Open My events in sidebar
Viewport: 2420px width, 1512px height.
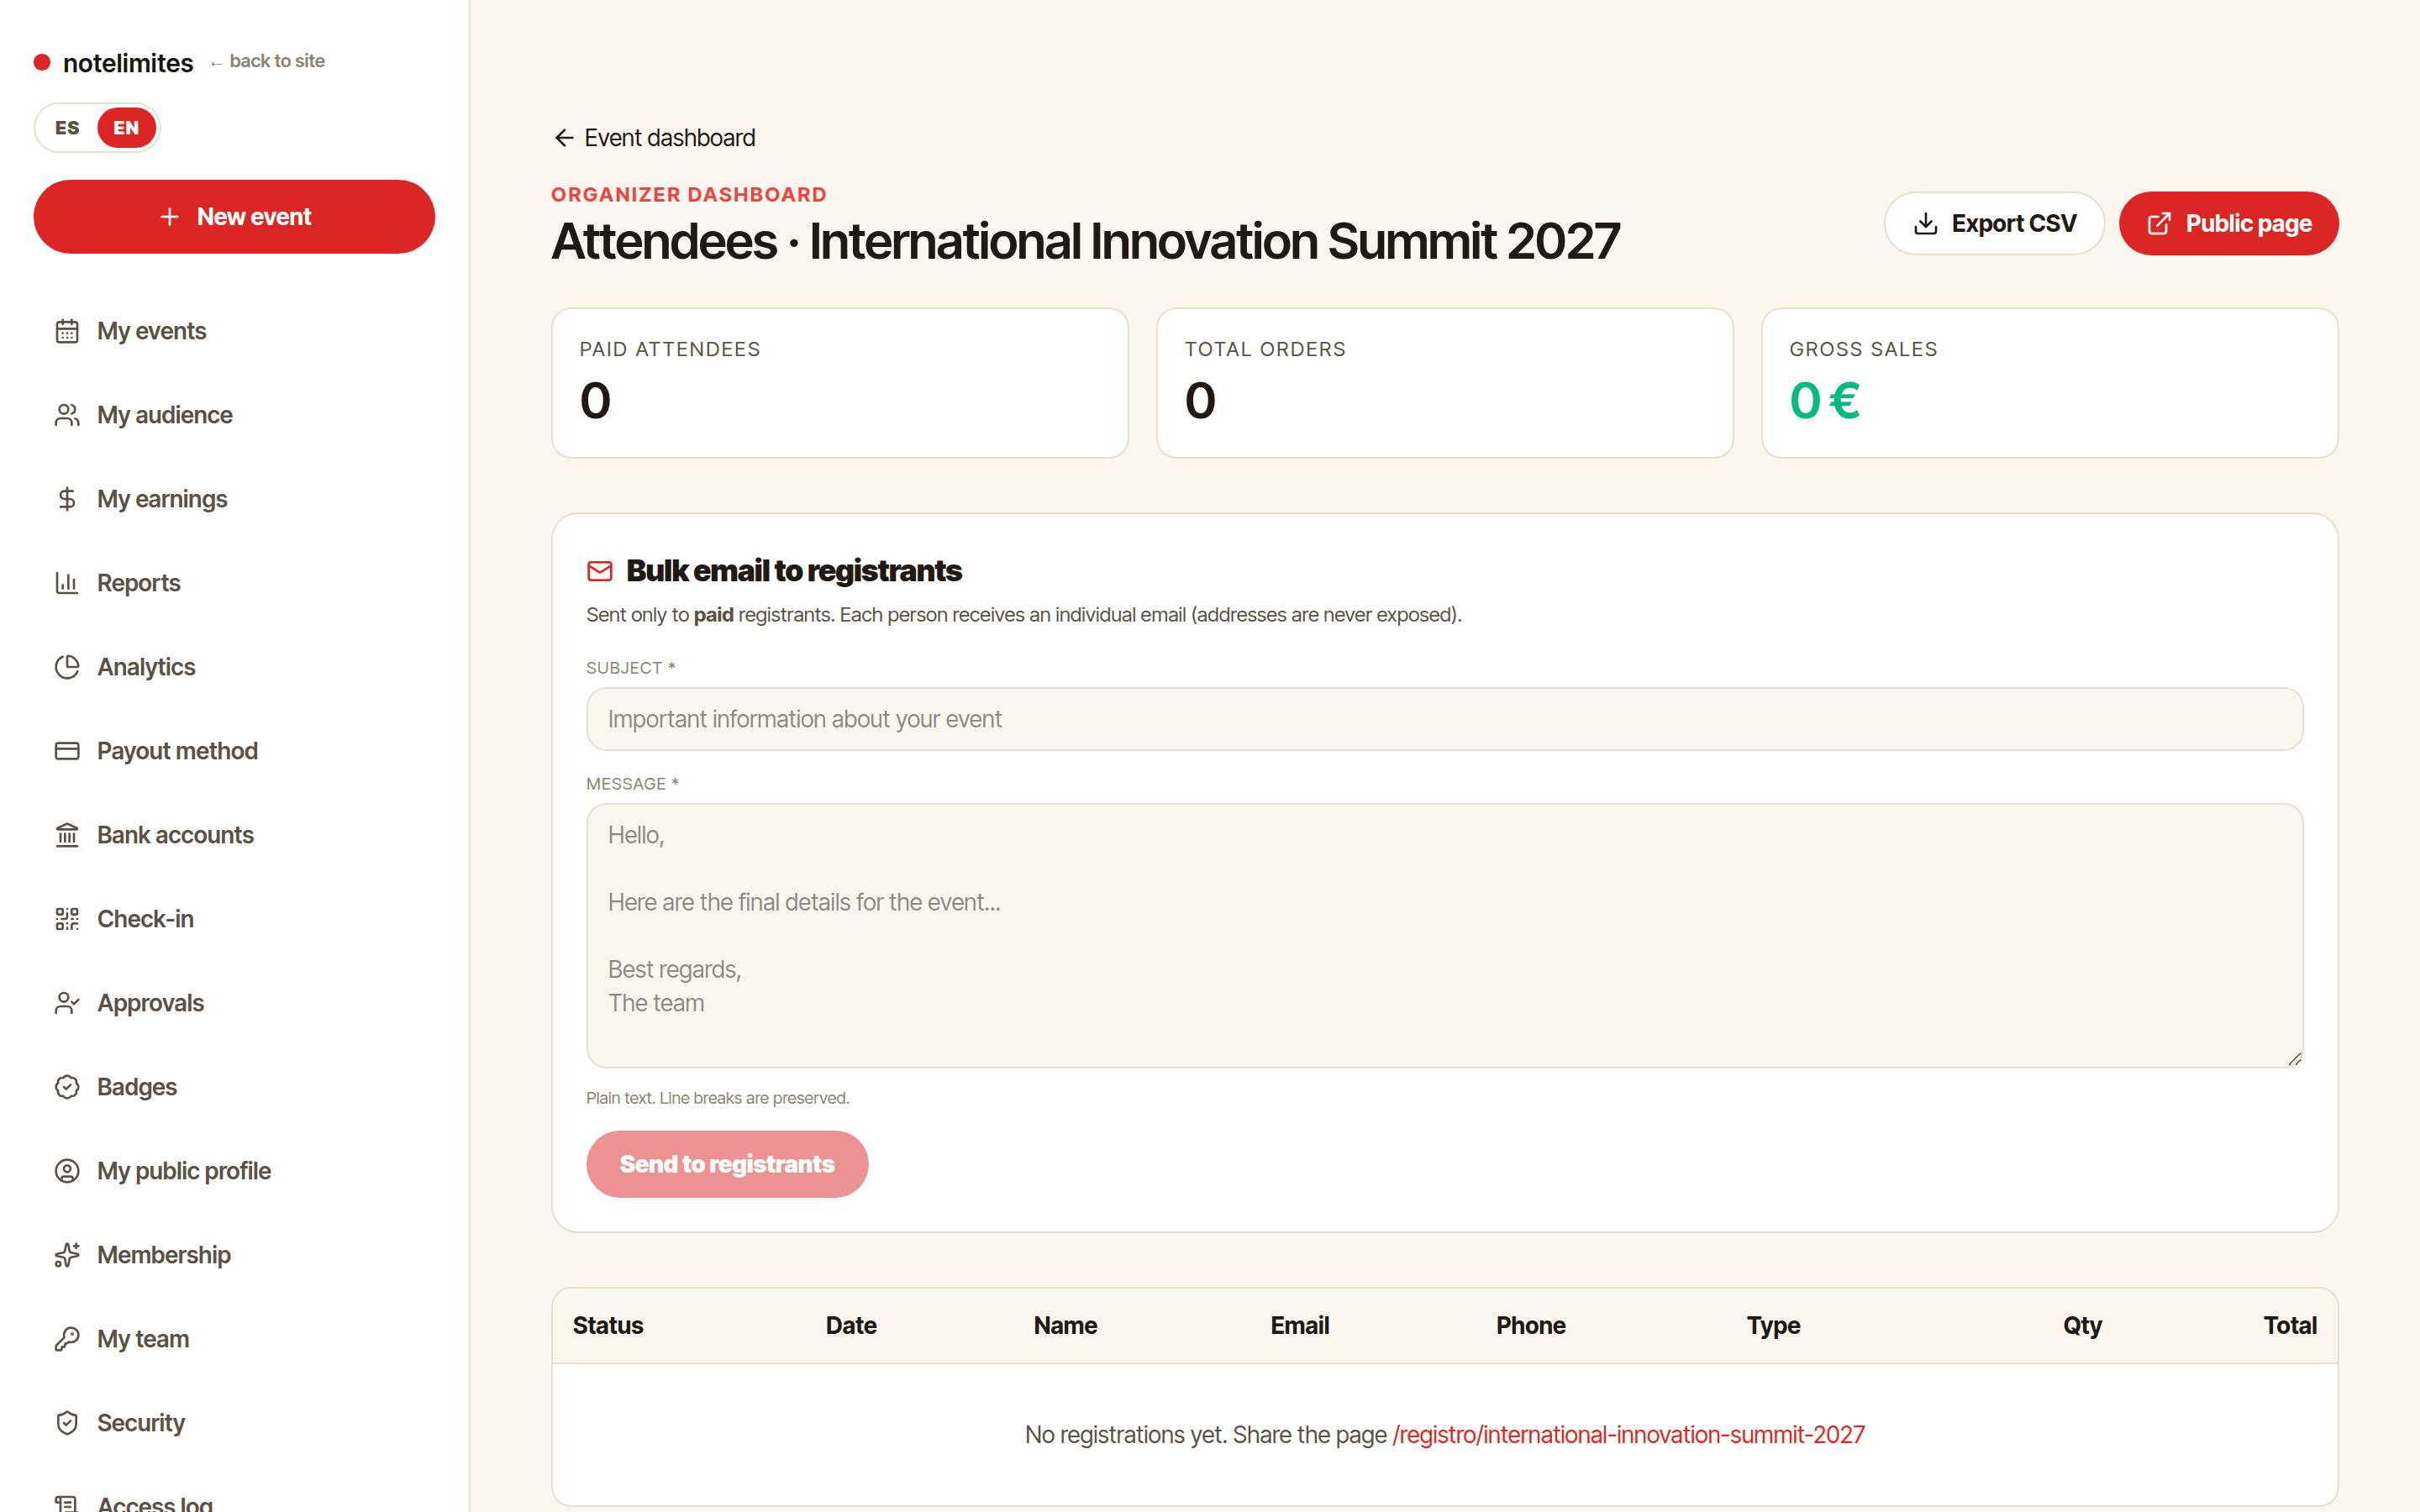[x=234, y=331]
